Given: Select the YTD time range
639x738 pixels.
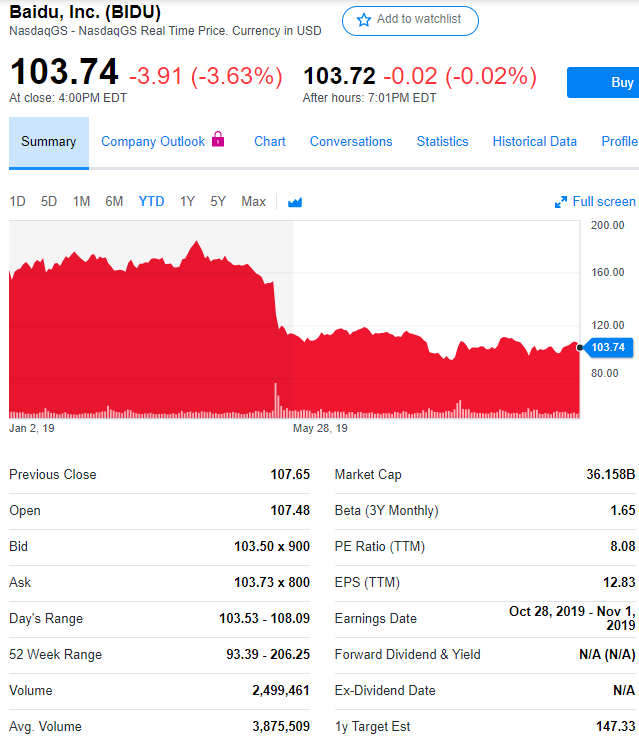Looking at the screenshot, I should [152, 202].
